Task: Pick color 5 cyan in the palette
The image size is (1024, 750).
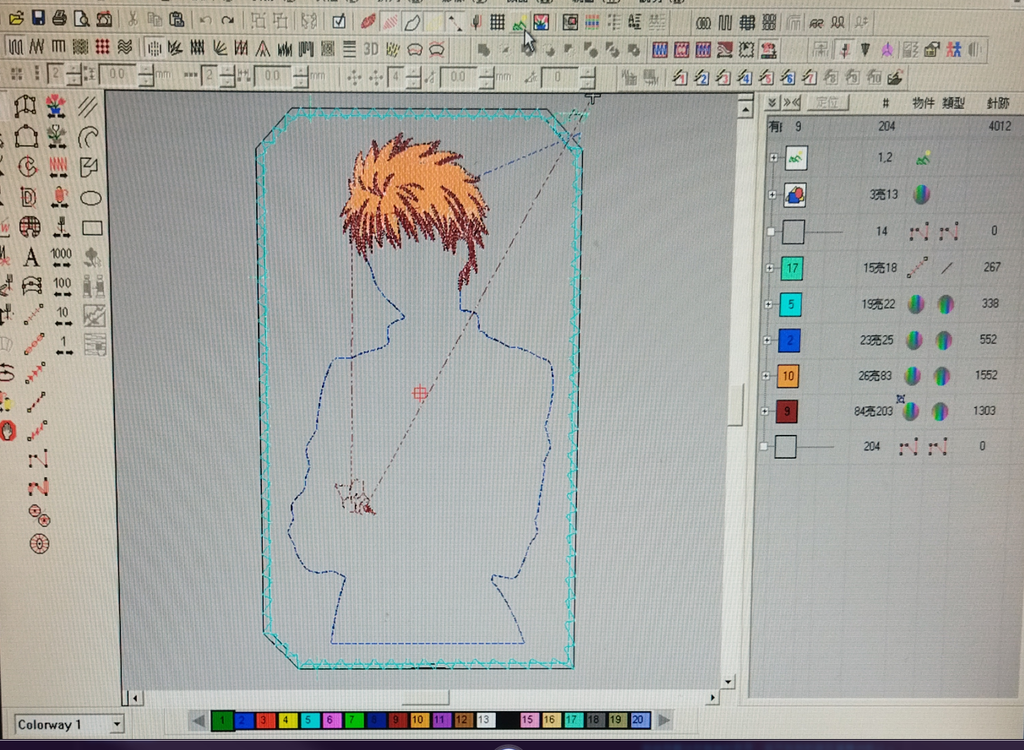Action: [x=310, y=720]
